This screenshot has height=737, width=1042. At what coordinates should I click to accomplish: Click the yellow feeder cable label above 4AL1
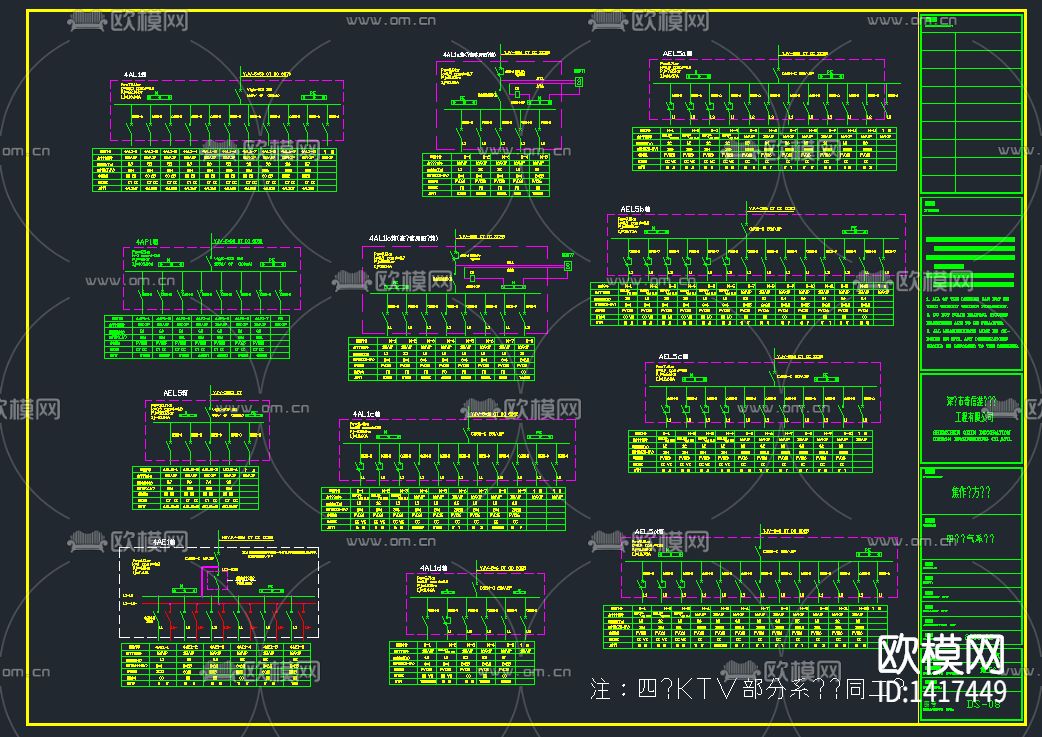click(x=266, y=74)
